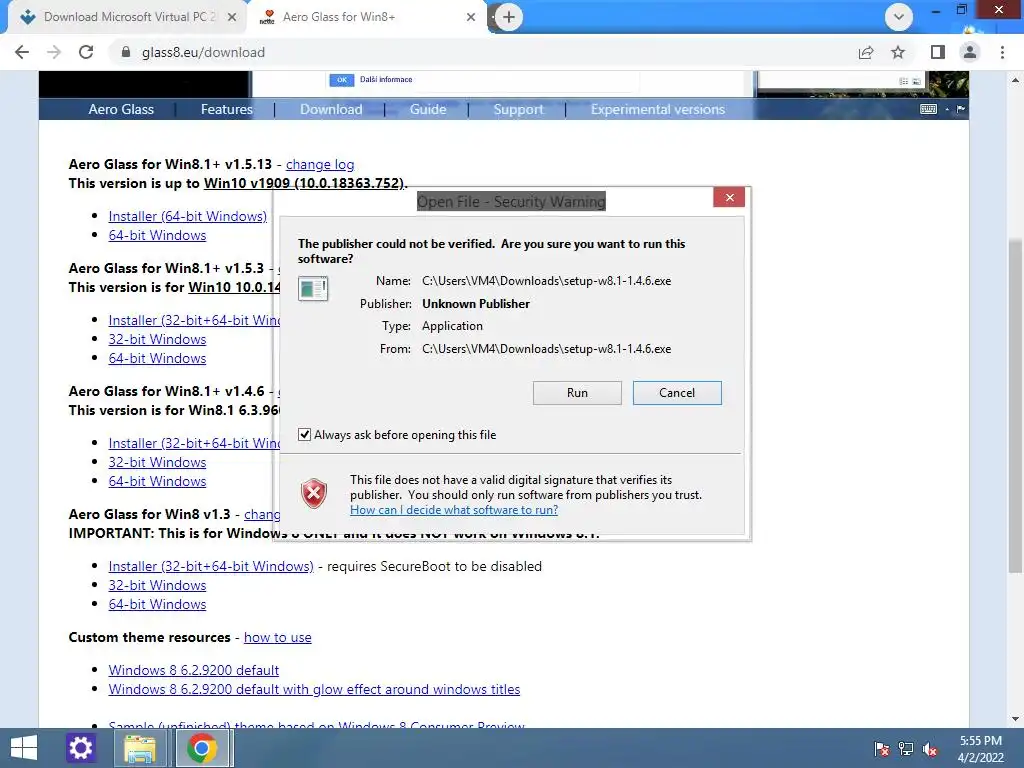The image size is (1024, 768).
Task: Open the v1.5.13 change log link
Action: 320,165
